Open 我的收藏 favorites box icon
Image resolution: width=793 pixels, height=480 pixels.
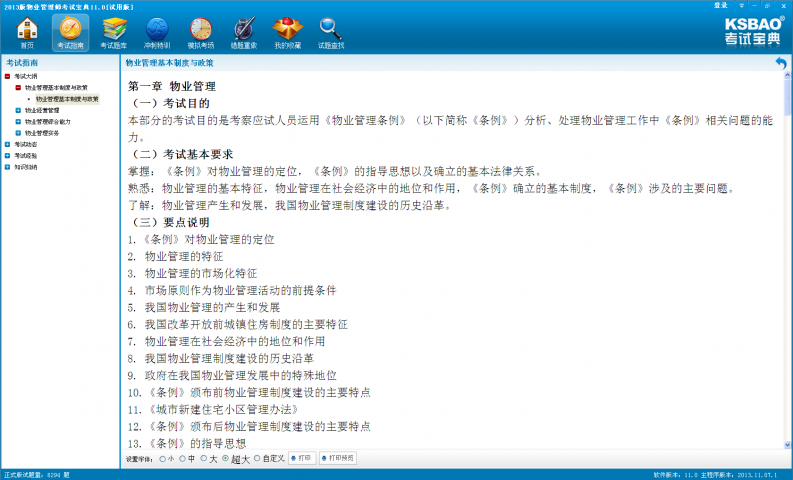[x=287, y=33]
